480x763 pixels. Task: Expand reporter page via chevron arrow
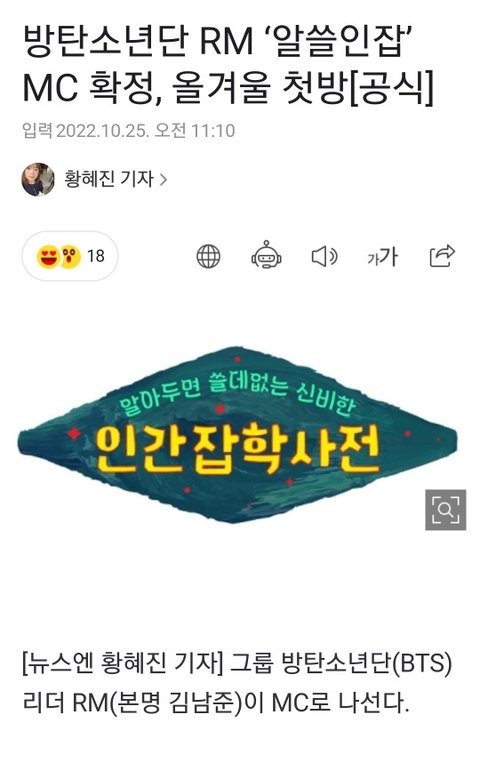coord(163,180)
